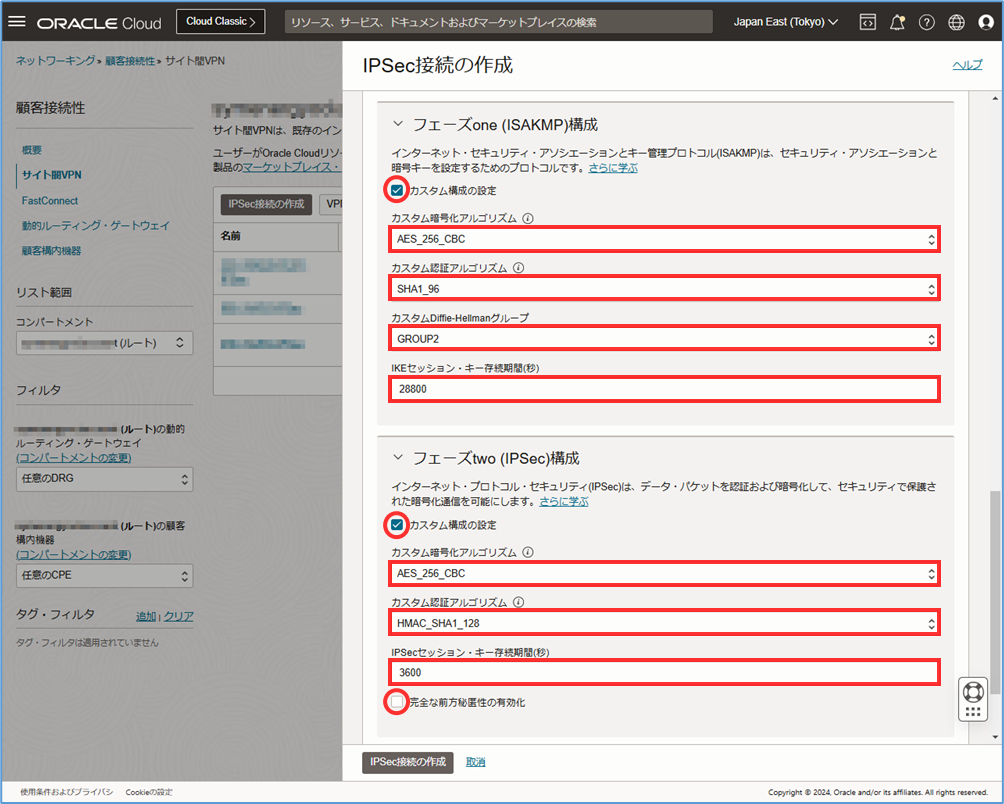Click info icon beside phase two カスタム暗号化アルゴリズム
The height and width of the screenshot is (804, 1004).
[528, 552]
